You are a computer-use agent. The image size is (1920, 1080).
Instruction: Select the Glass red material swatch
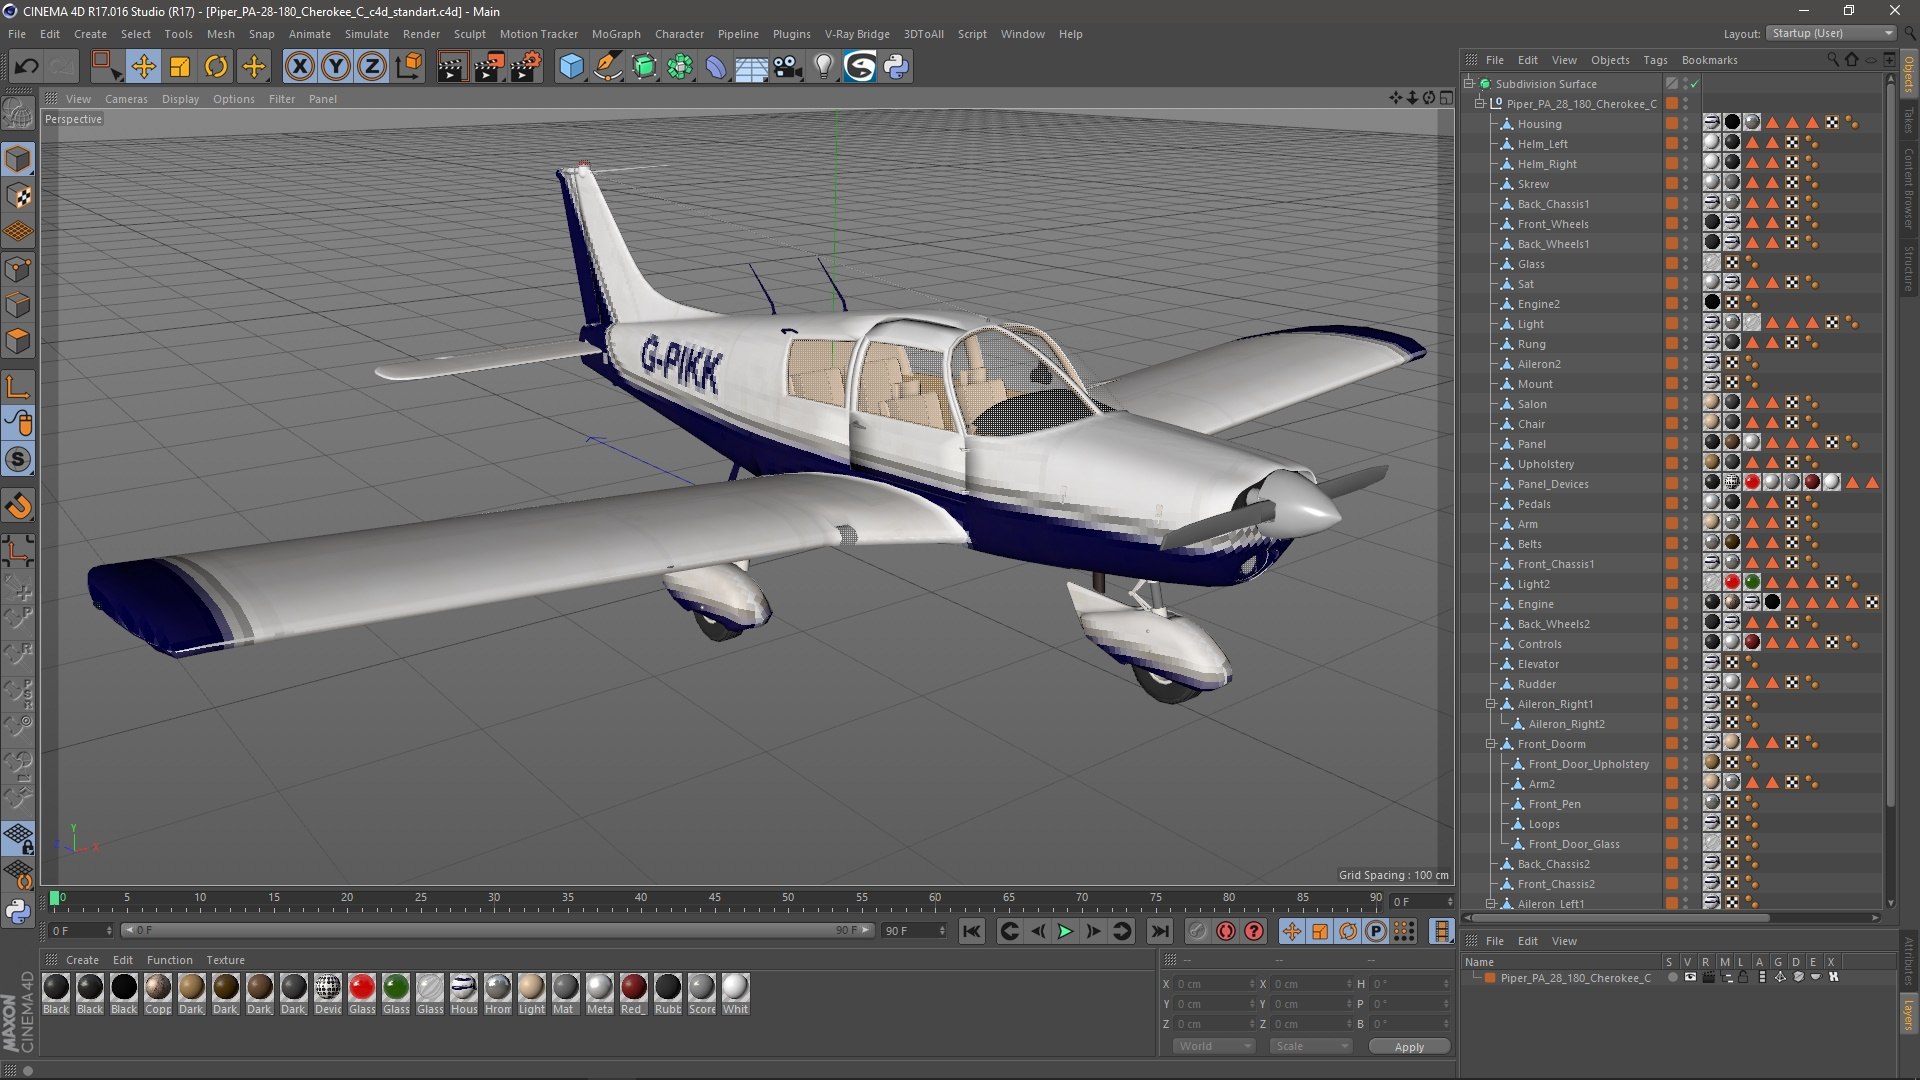coord(362,994)
